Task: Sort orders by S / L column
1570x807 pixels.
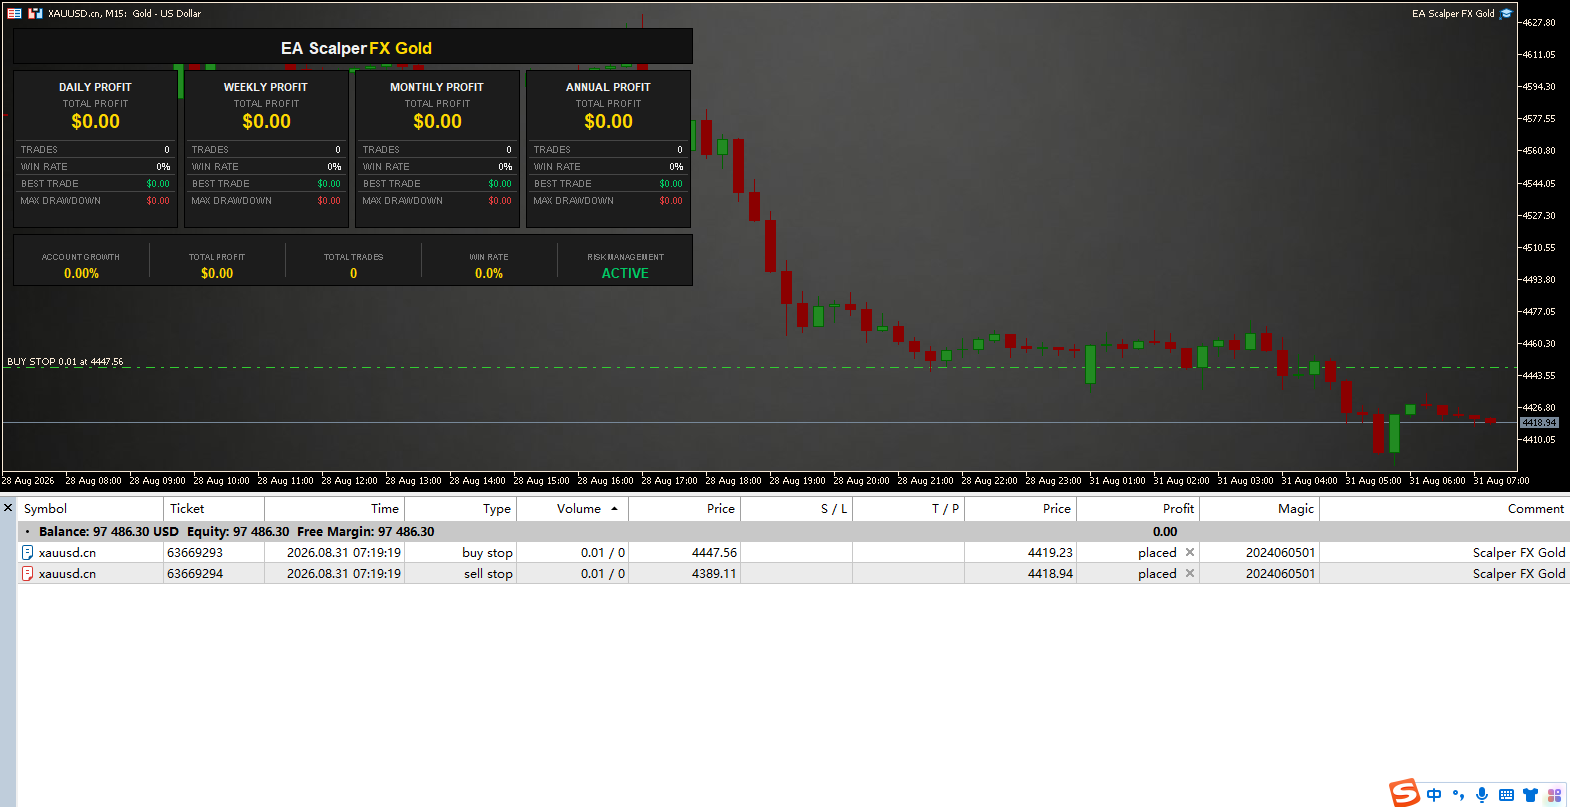Action: coord(796,509)
